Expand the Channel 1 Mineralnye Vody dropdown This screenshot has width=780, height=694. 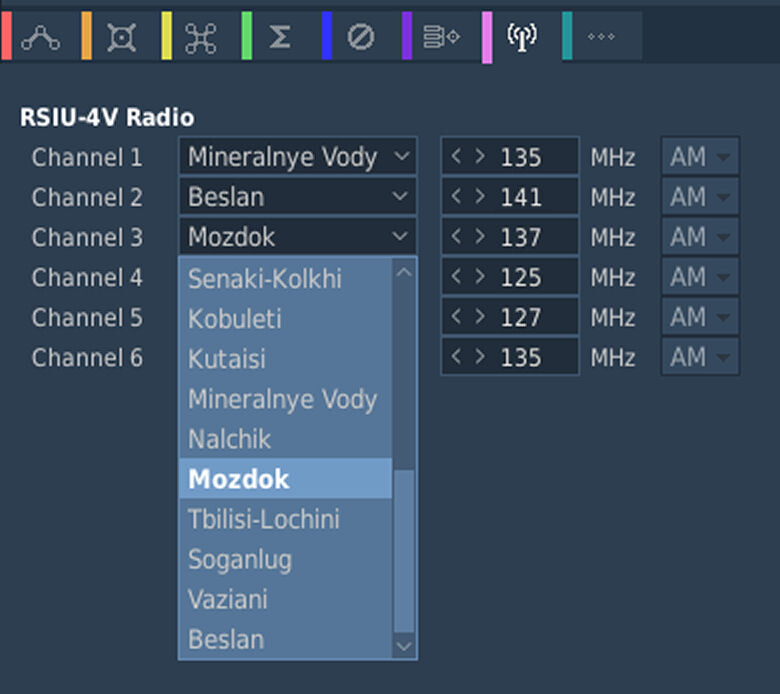(x=297, y=157)
